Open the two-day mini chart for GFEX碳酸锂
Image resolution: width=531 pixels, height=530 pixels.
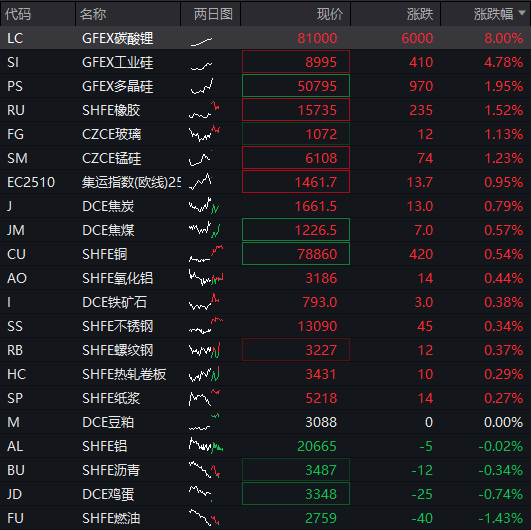[202, 42]
